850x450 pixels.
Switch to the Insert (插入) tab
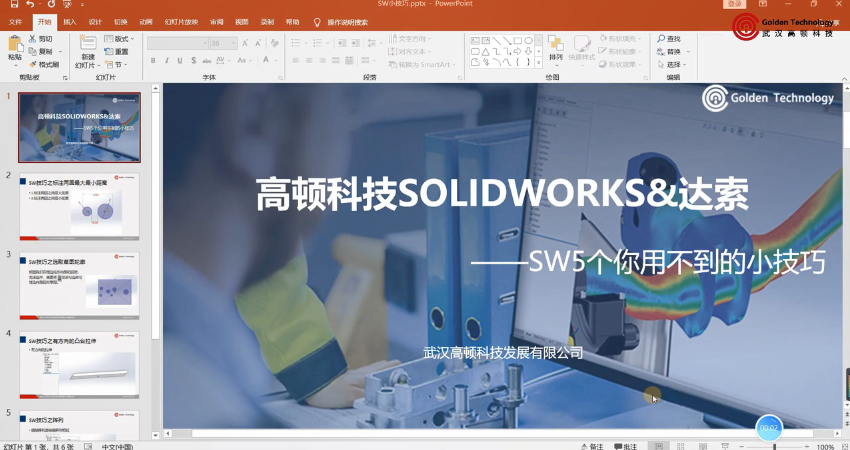[70, 22]
